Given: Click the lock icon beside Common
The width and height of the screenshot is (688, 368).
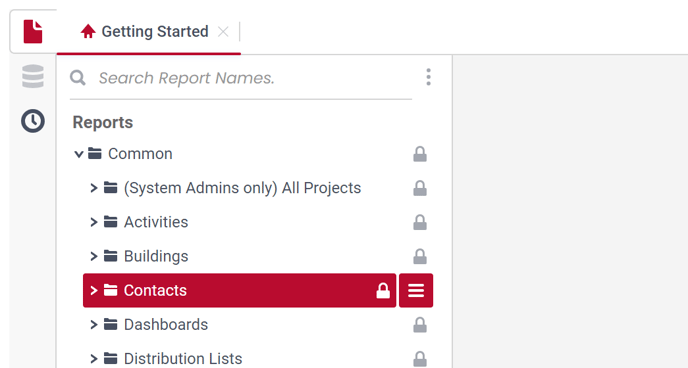Looking at the screenshot, I should pyautogui.click(x=420, y=154).
